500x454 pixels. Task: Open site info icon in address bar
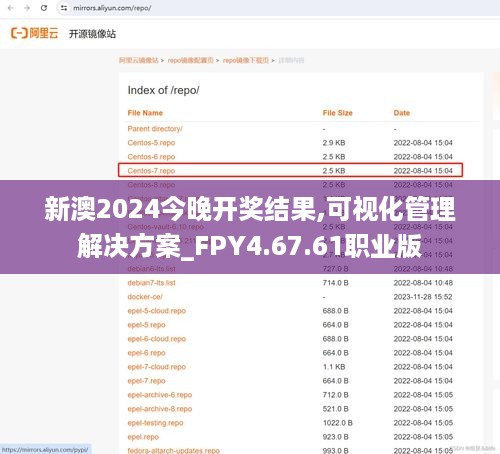pos(64,8)
